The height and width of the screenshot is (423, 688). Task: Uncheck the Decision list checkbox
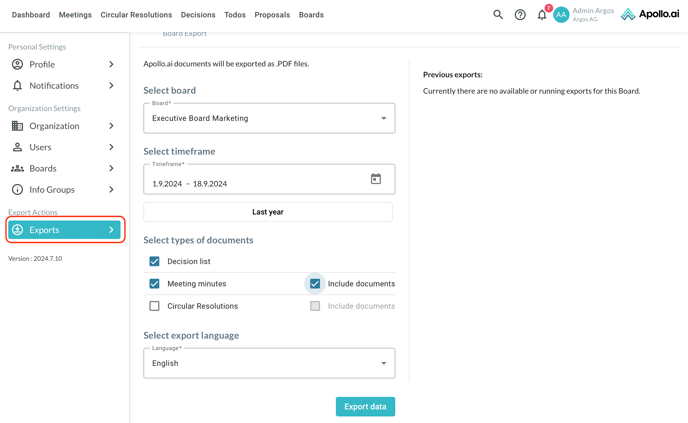point(154,261)
